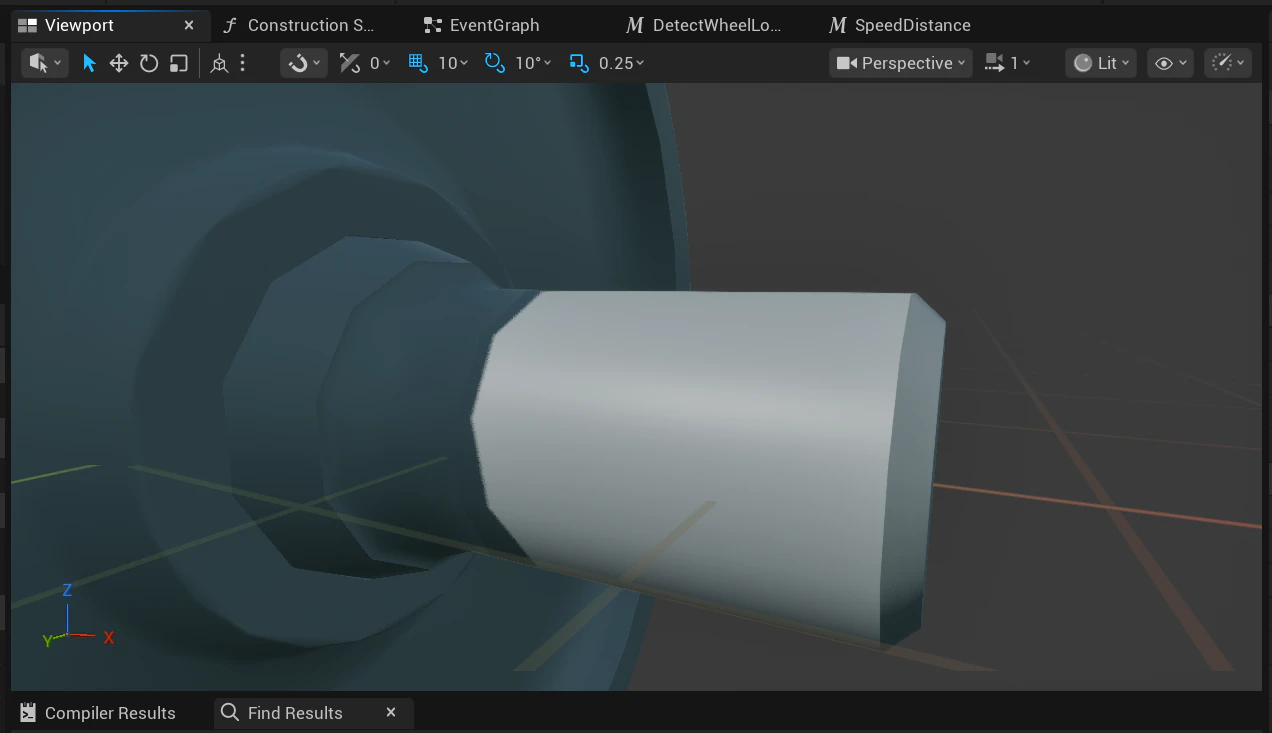Open the magnet snapping options dropdown
Viewport: 1272px width, 733px height.
click(x=304, y=63)
